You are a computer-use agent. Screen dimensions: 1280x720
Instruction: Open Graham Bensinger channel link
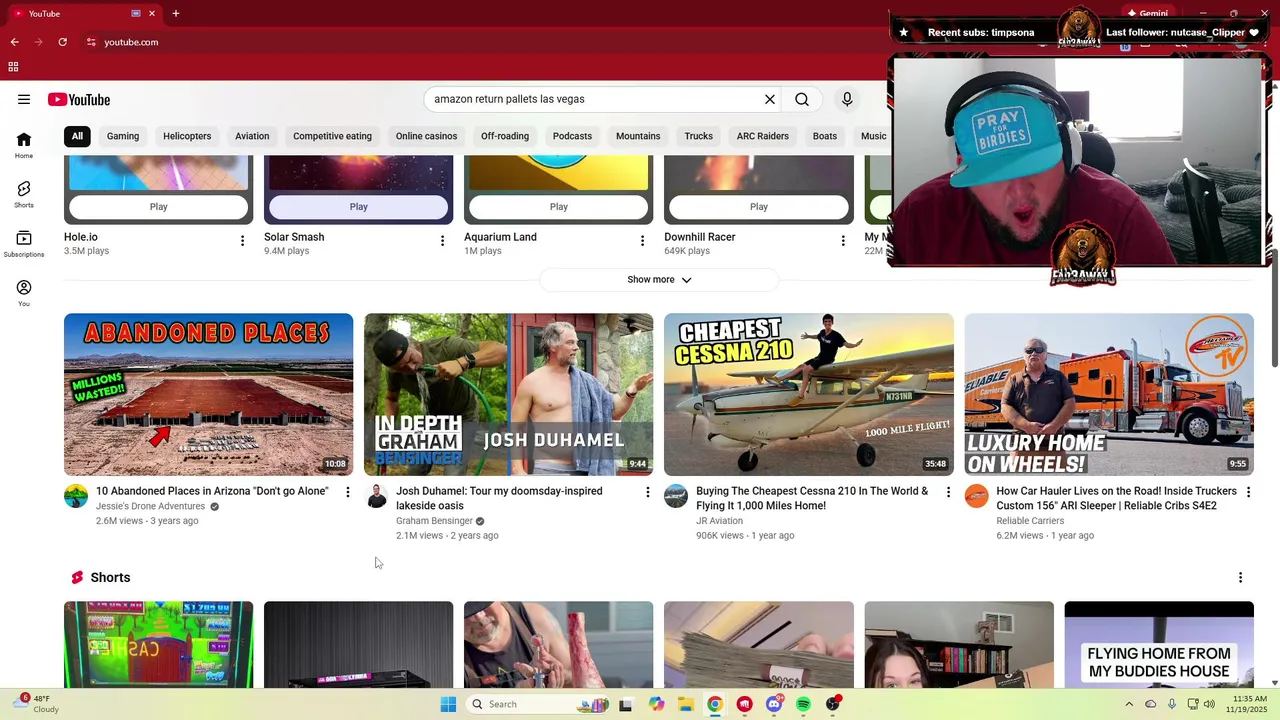pyautogui.click(x=434, y=521)
